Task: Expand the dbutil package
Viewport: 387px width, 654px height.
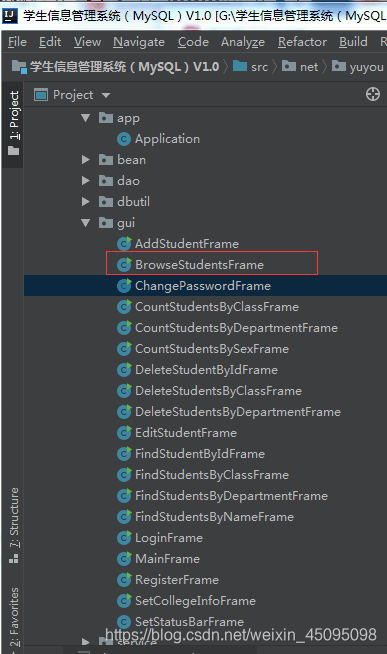Action: point(86,201)
